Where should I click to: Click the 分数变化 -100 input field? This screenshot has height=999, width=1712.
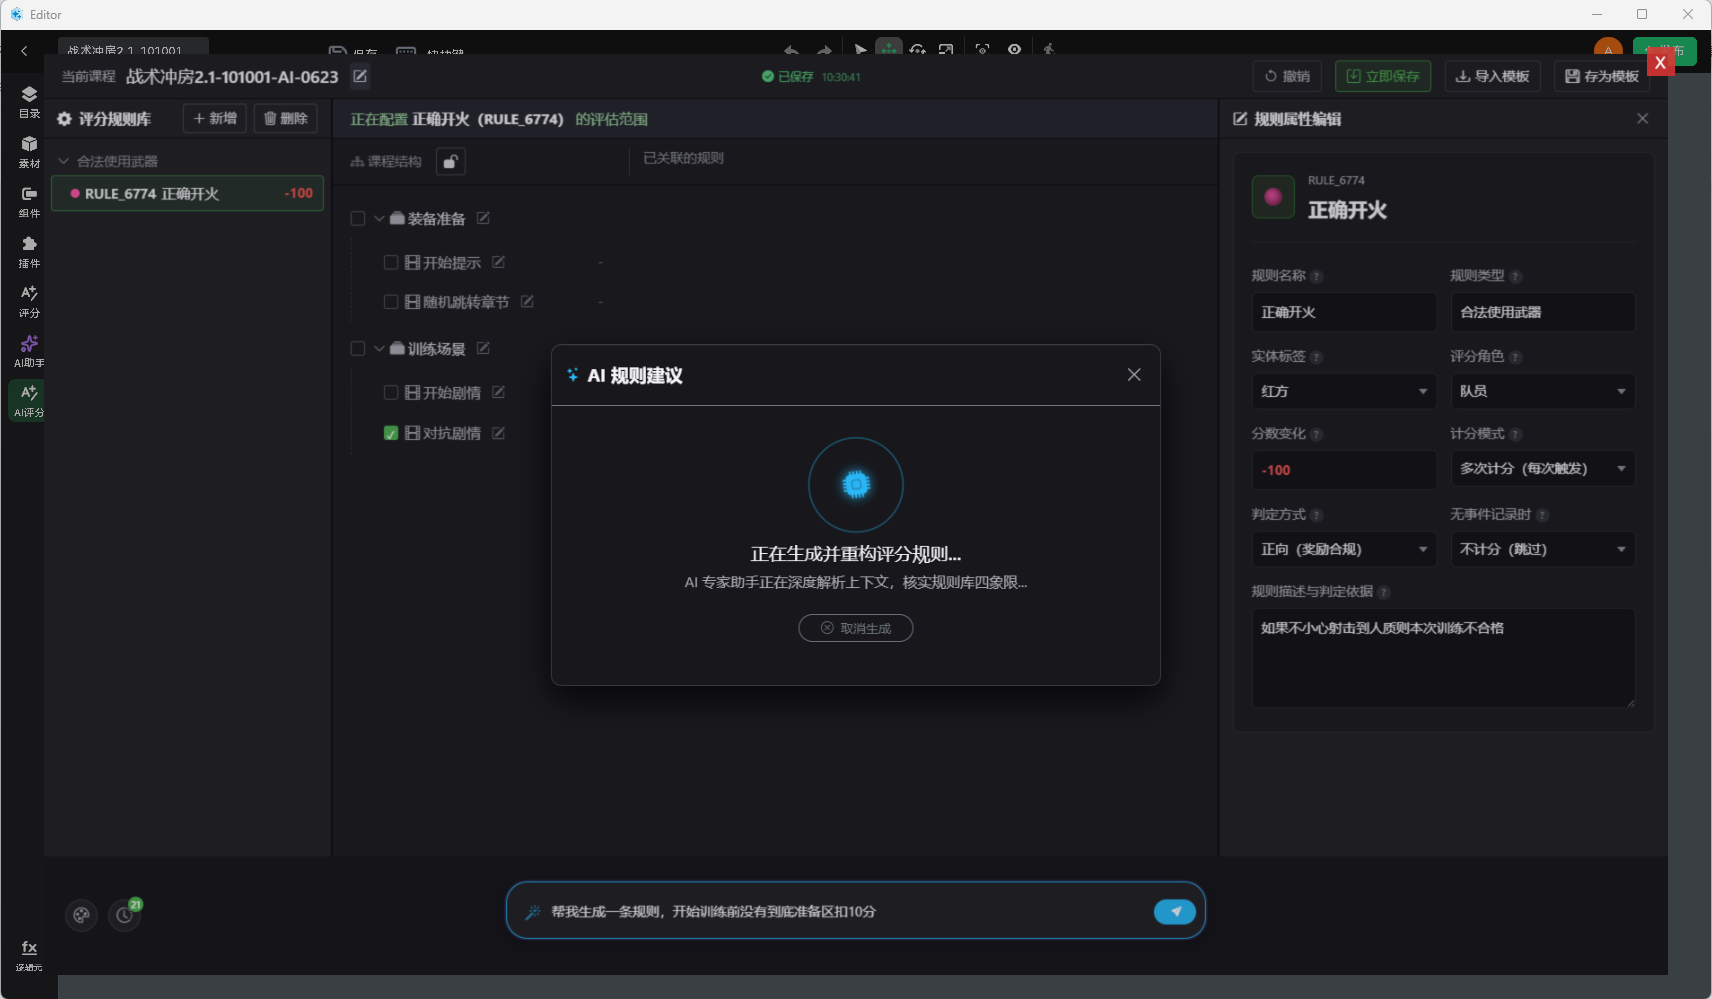[1343, 469]
